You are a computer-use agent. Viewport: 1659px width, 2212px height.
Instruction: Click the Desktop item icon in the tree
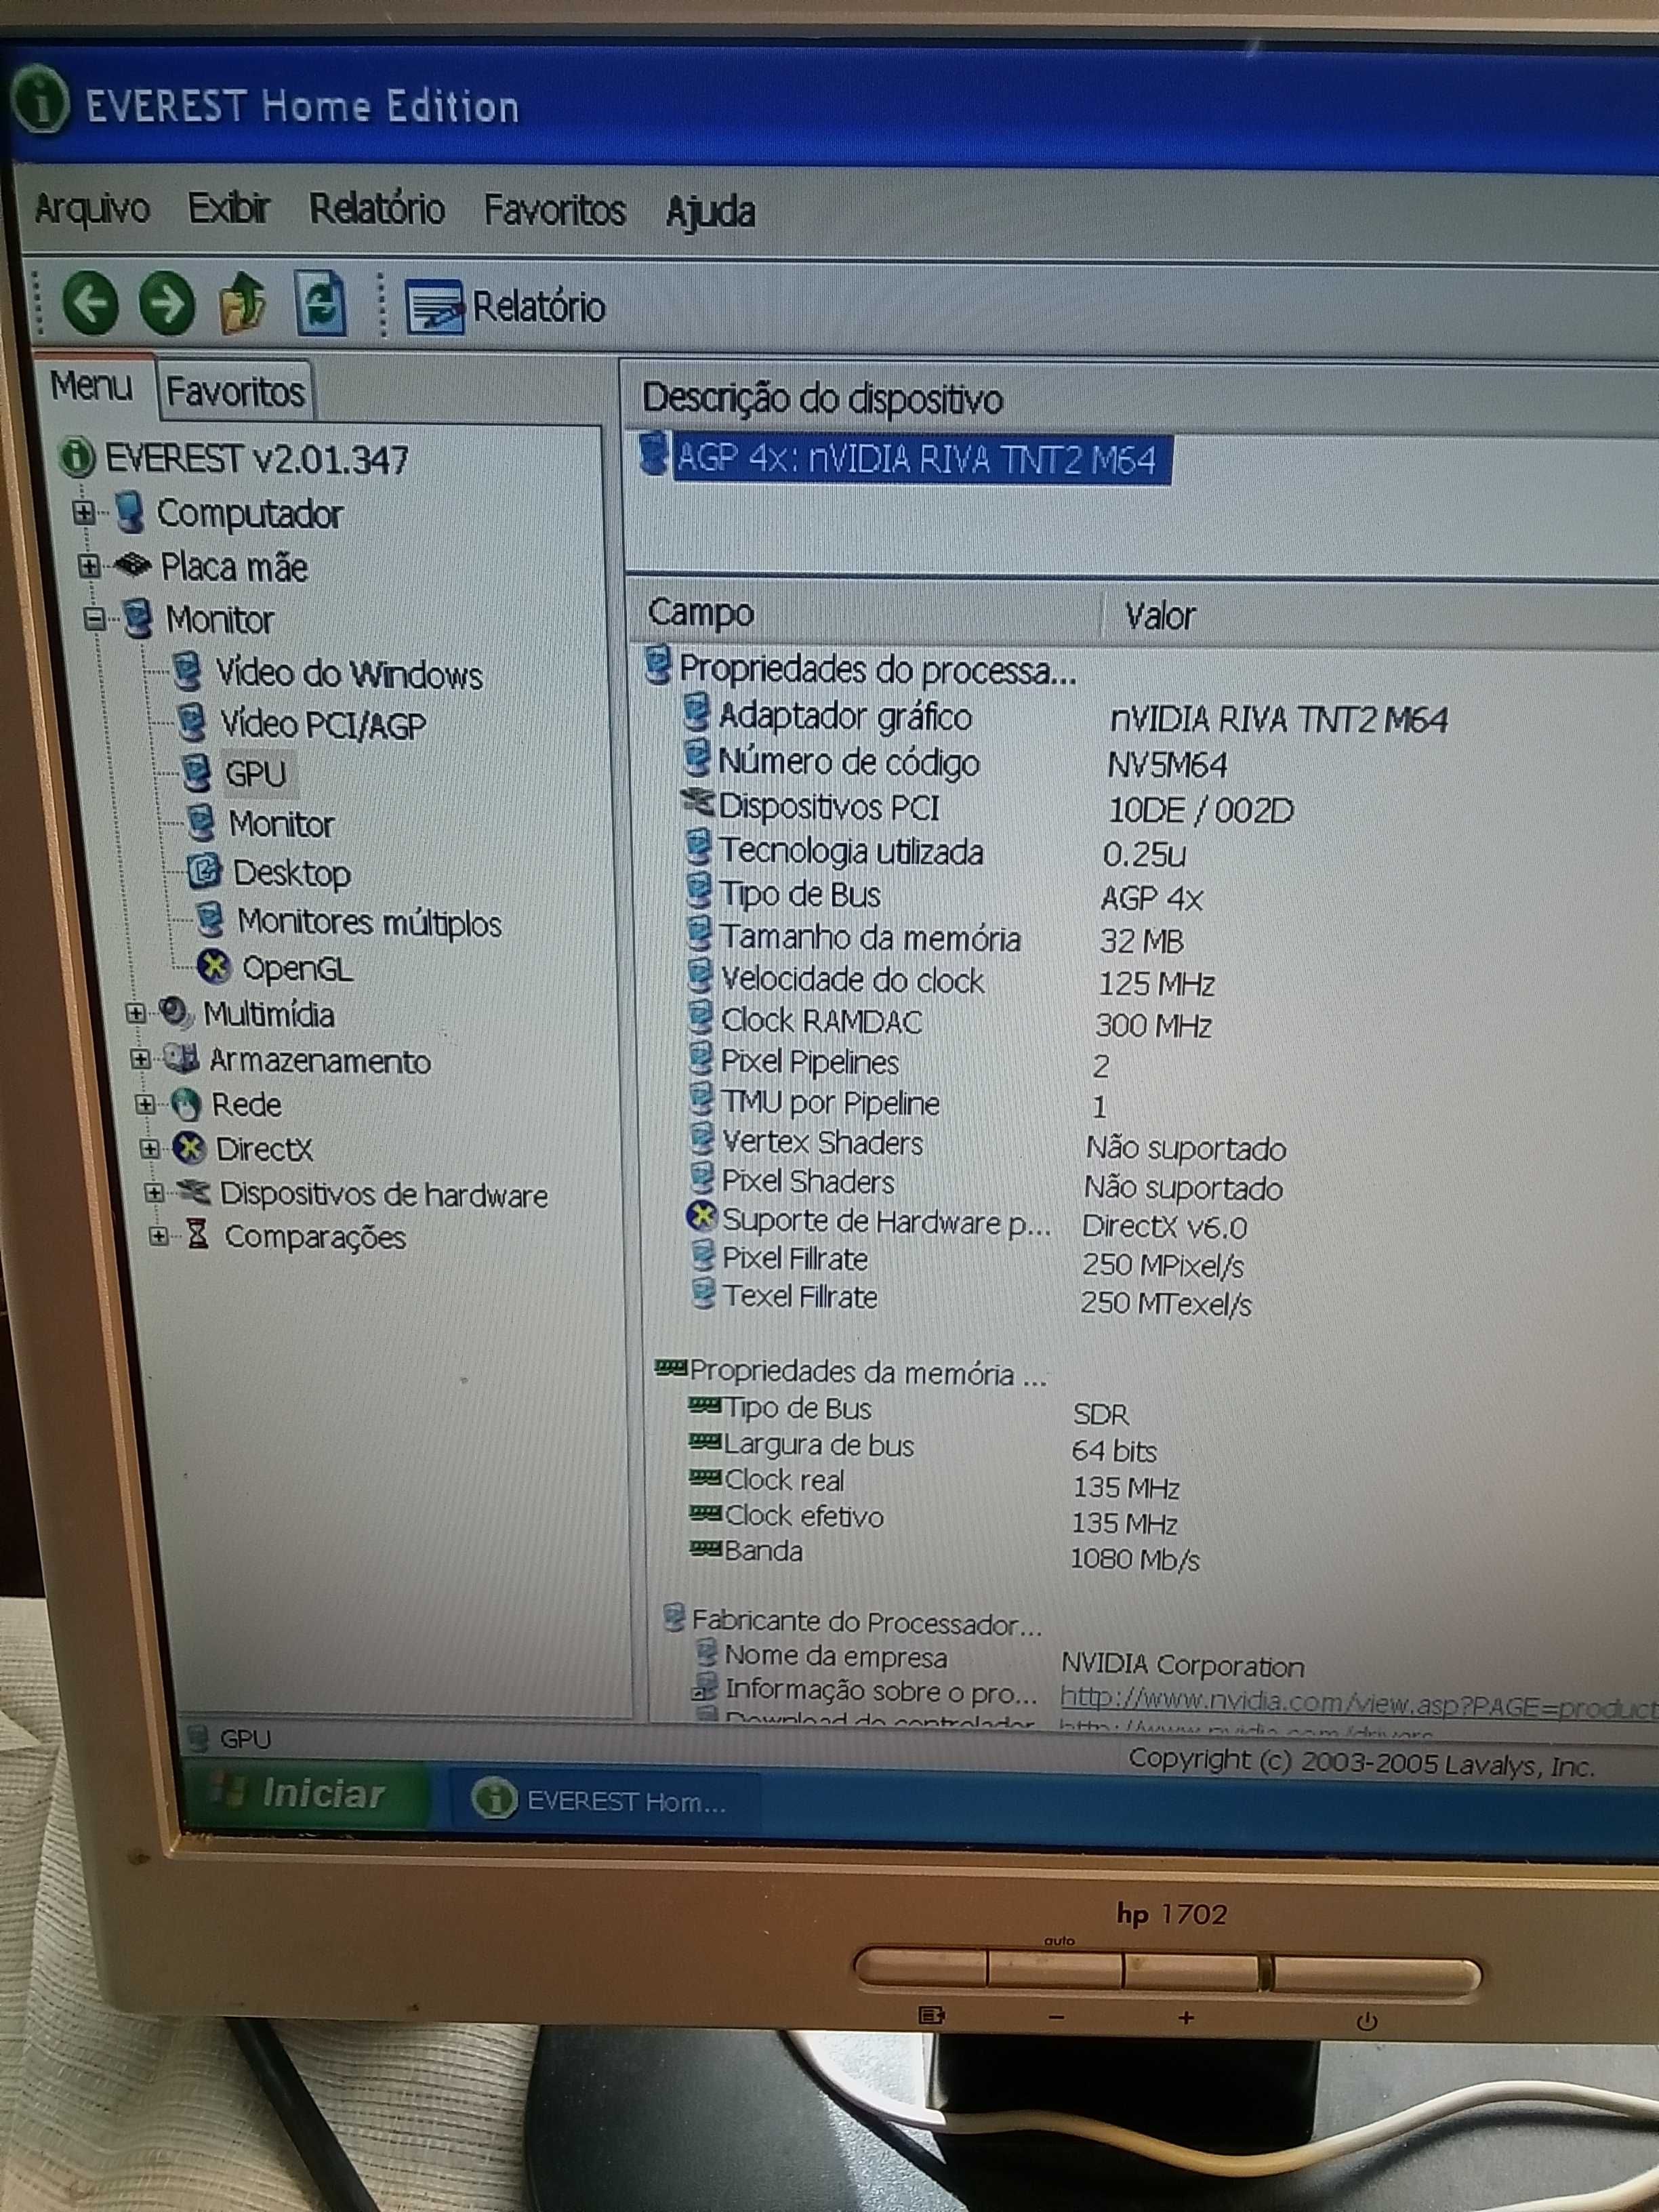pyautogui.click(x=204, y=871)
